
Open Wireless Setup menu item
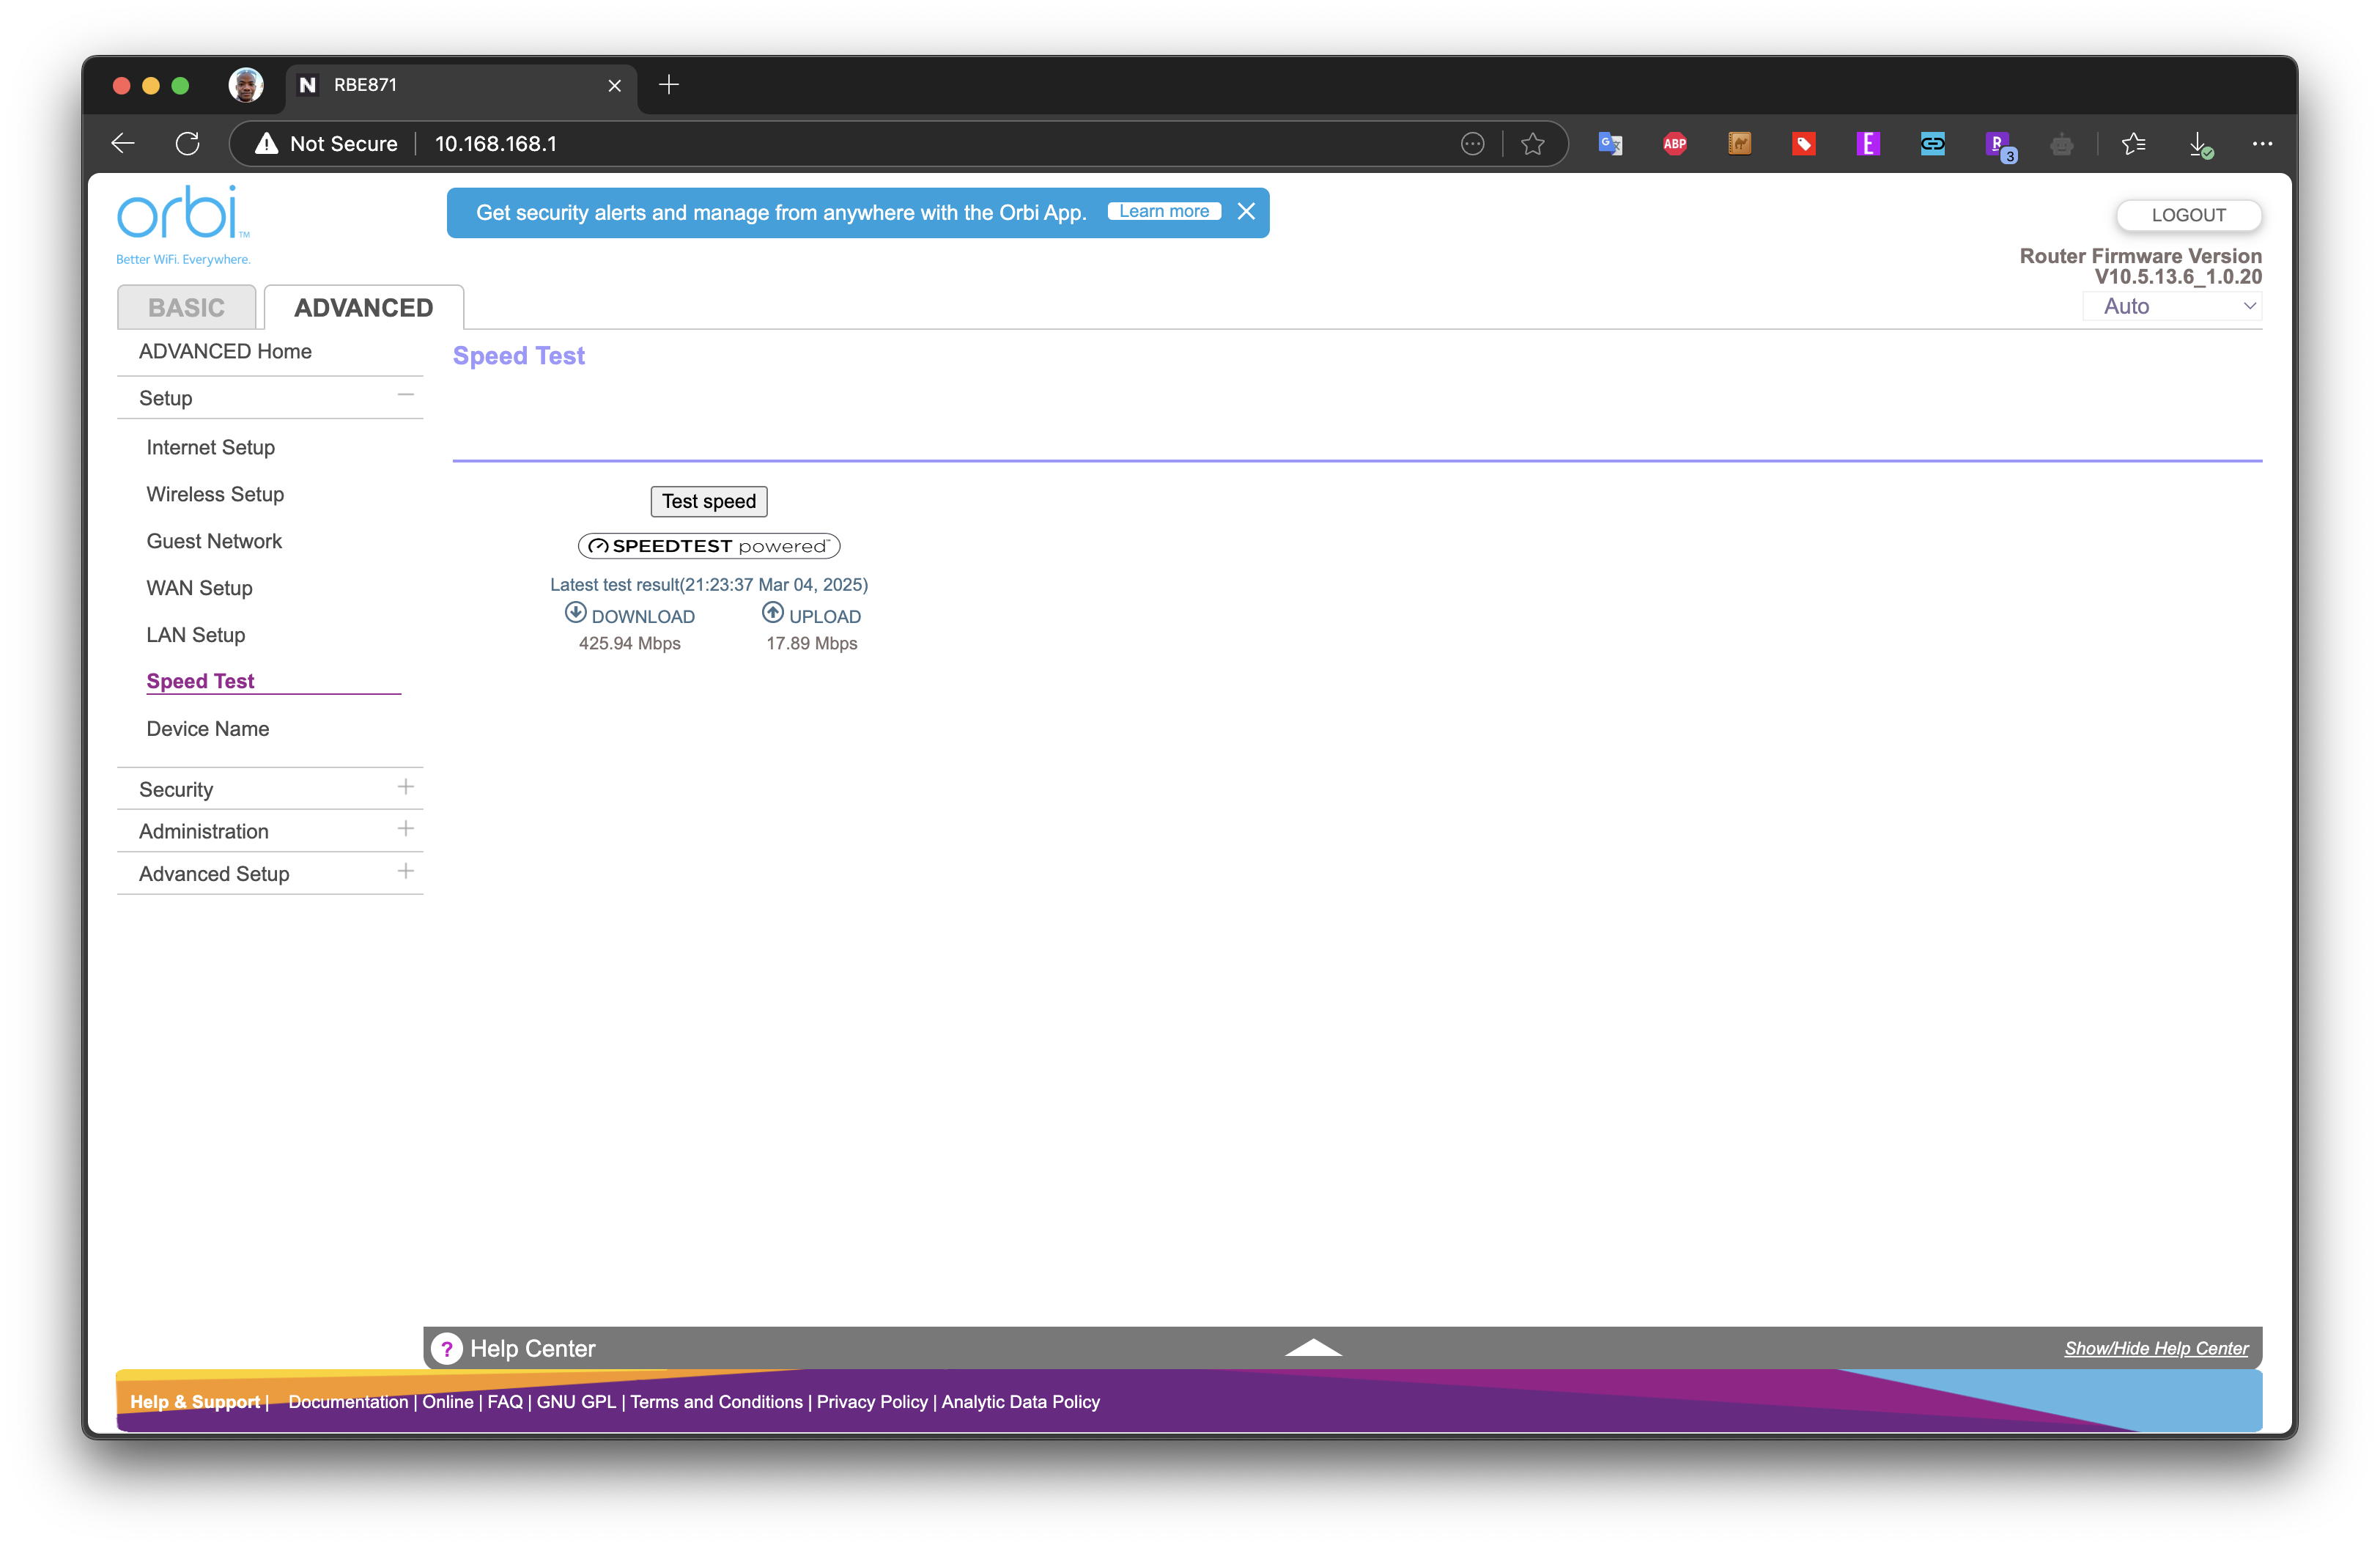pyautogui.click(x=215, y=494)
